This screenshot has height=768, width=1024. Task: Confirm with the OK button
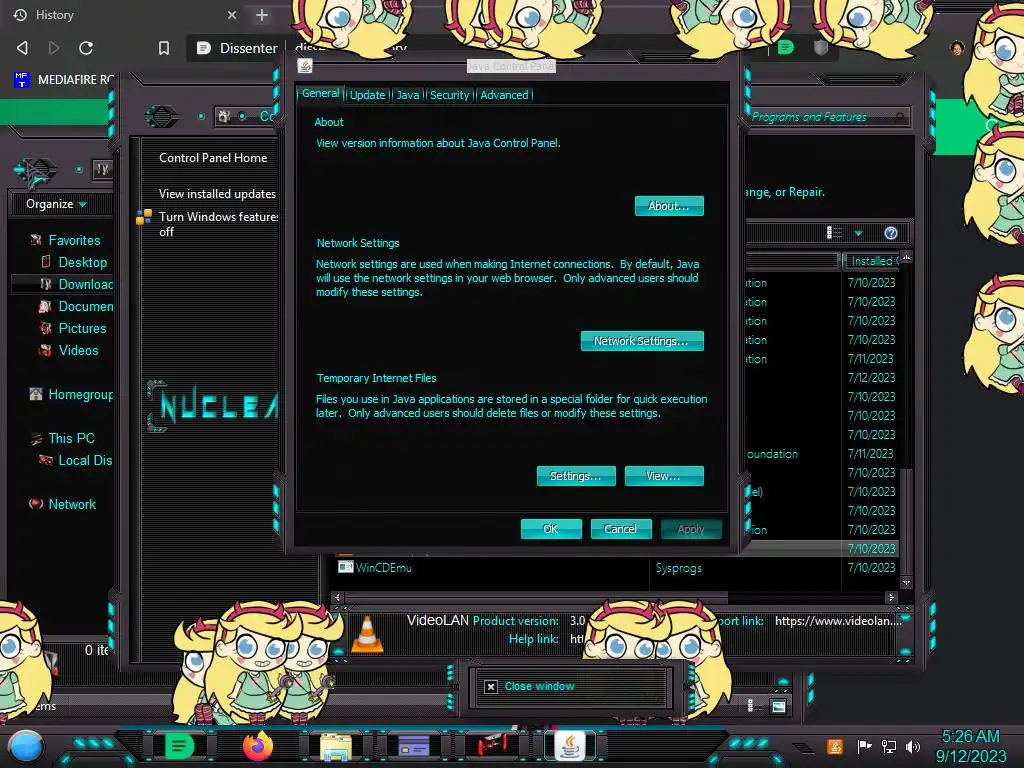tap(551, 528)
